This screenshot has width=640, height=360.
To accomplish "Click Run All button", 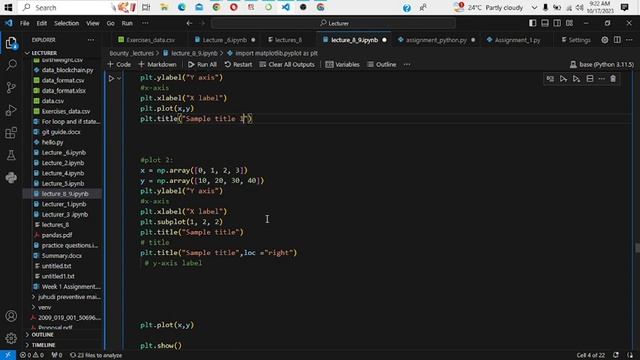I will [x=202, y=64].
